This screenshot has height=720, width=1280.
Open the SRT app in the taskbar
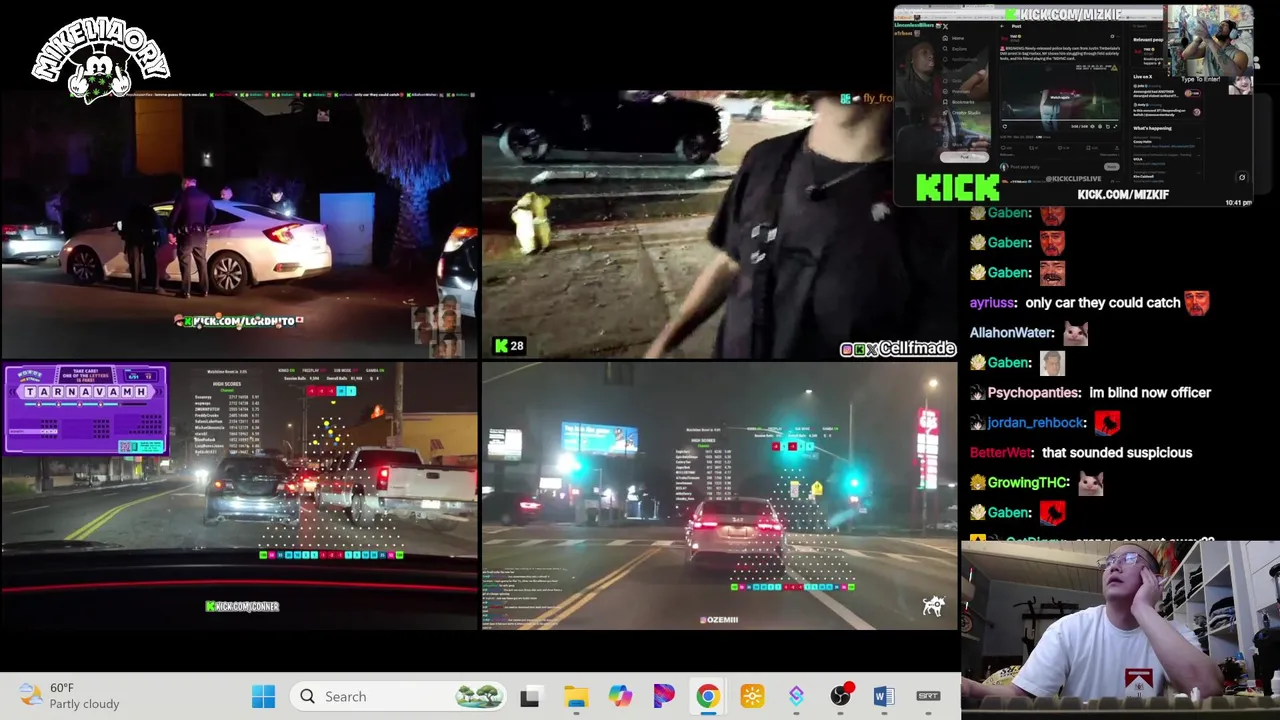928,697
